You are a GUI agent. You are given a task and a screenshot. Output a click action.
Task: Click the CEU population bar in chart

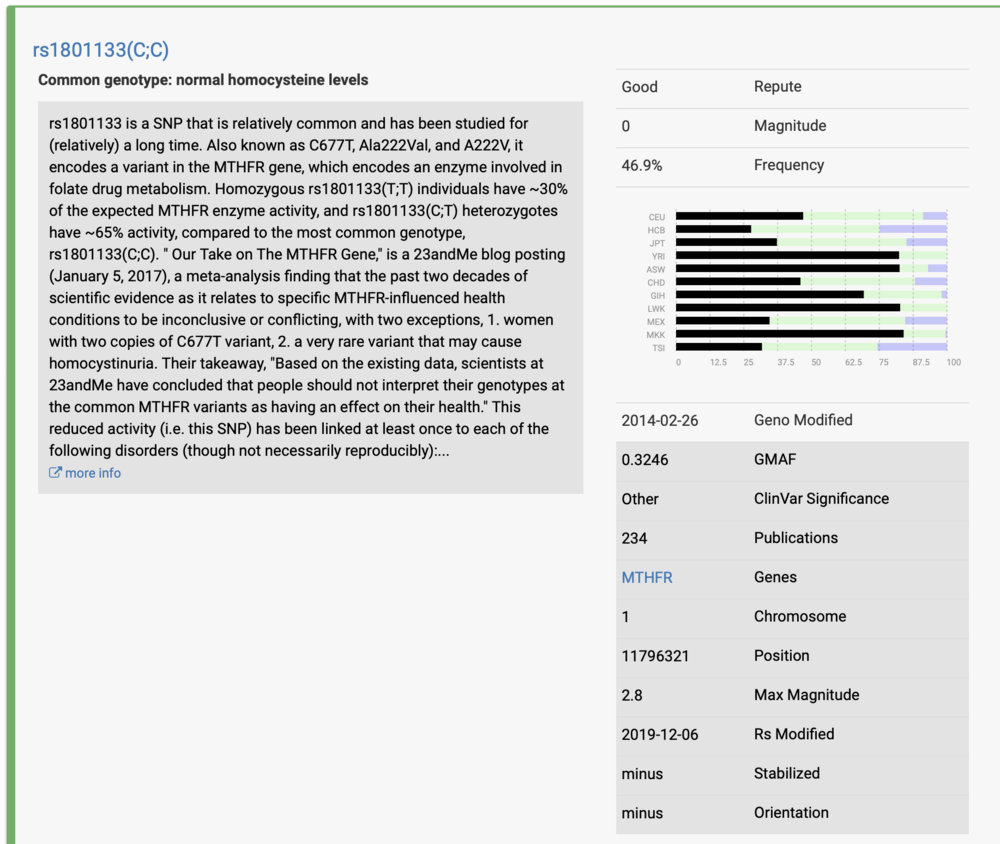click(x=739, y=216)
